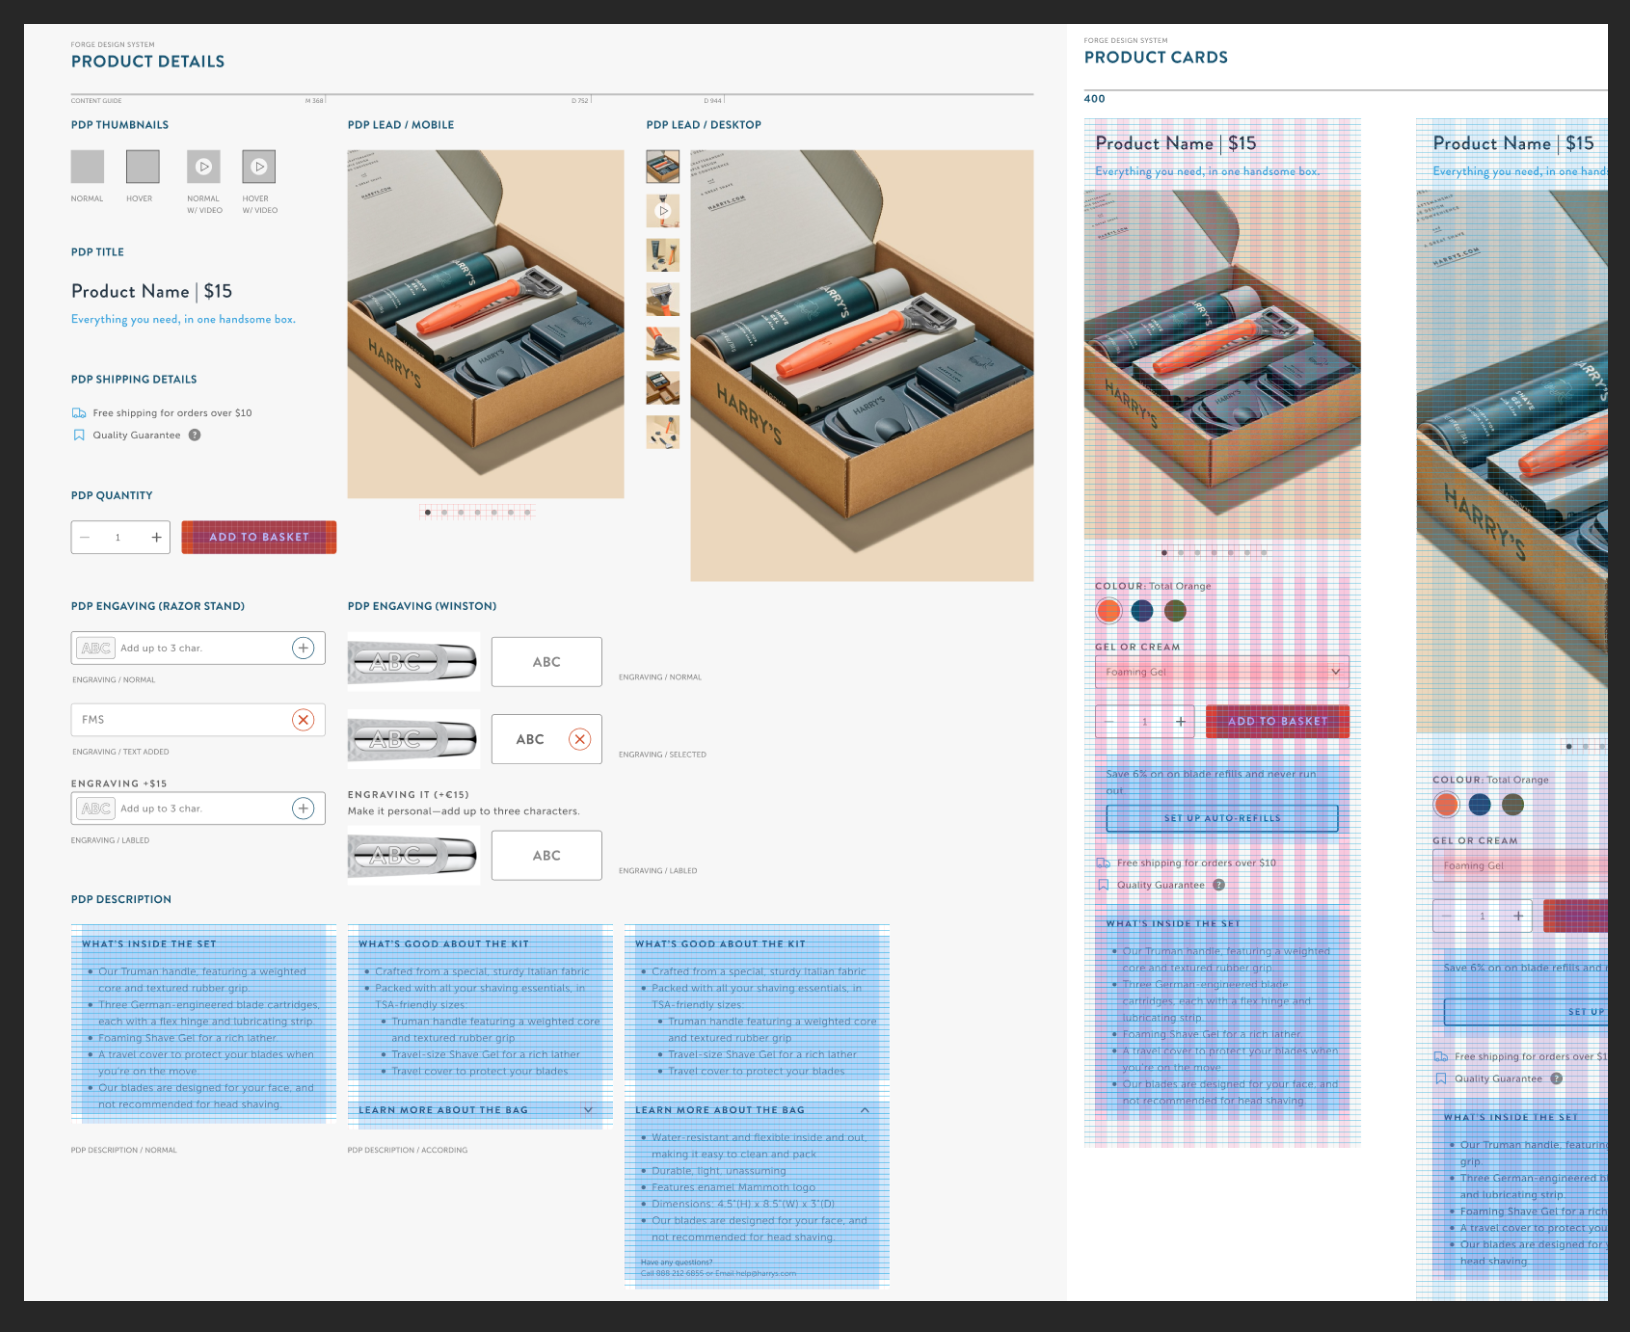Click shipping truck icon in first product card
This screenshot has height=1332, width=1630.
(1103, 863)
